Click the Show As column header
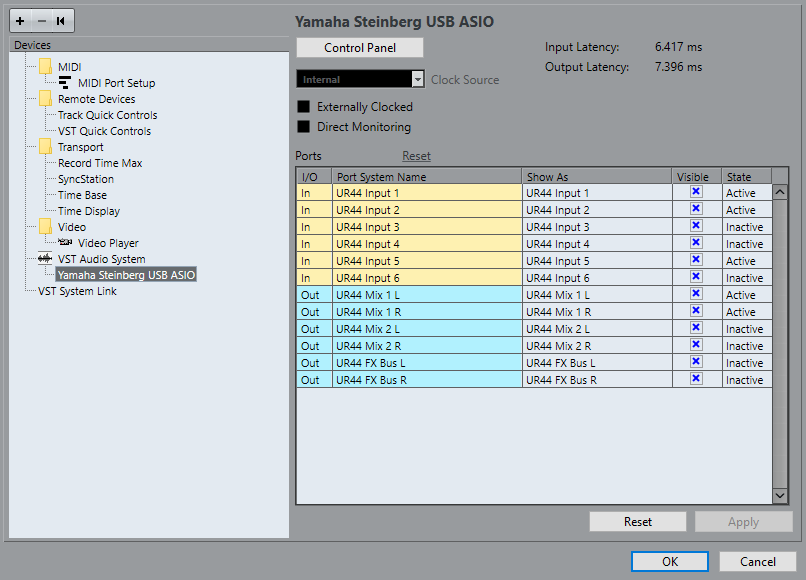Viewport: 806px width, 580px height. point(596,176)
